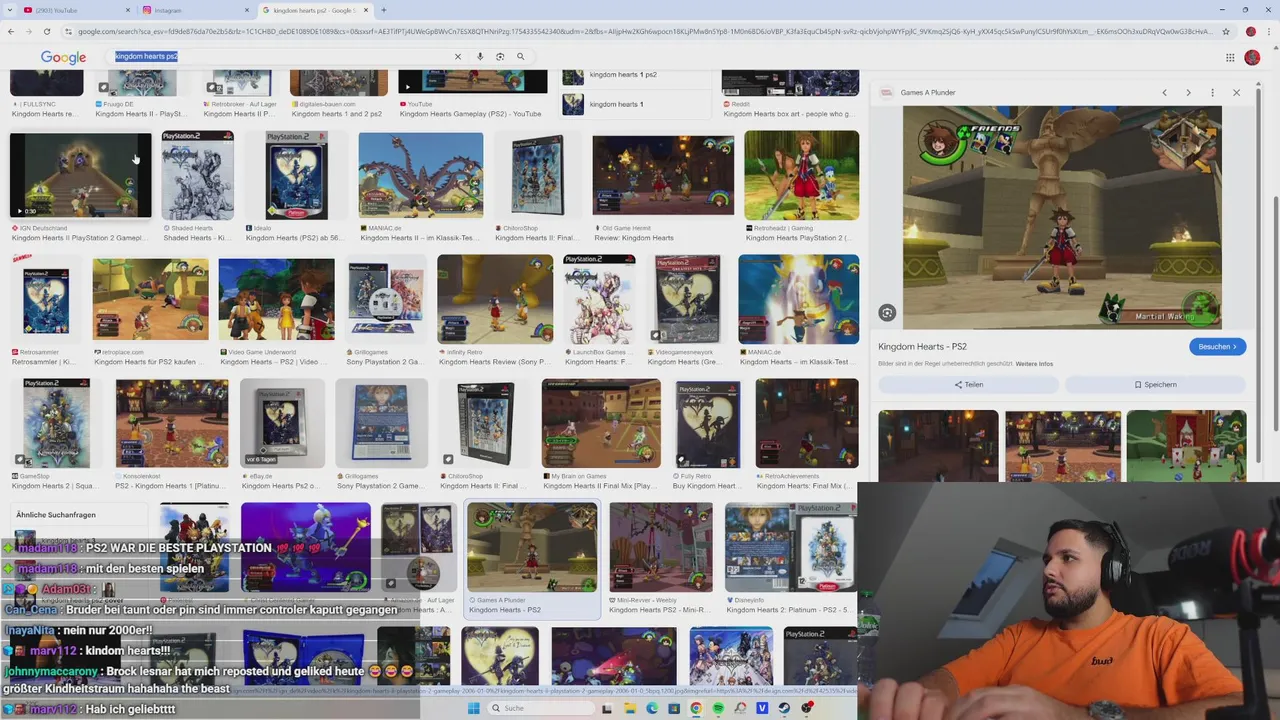1280x720 pixels.
Task: Click the Besuchen button
Action: point(1217,346)
